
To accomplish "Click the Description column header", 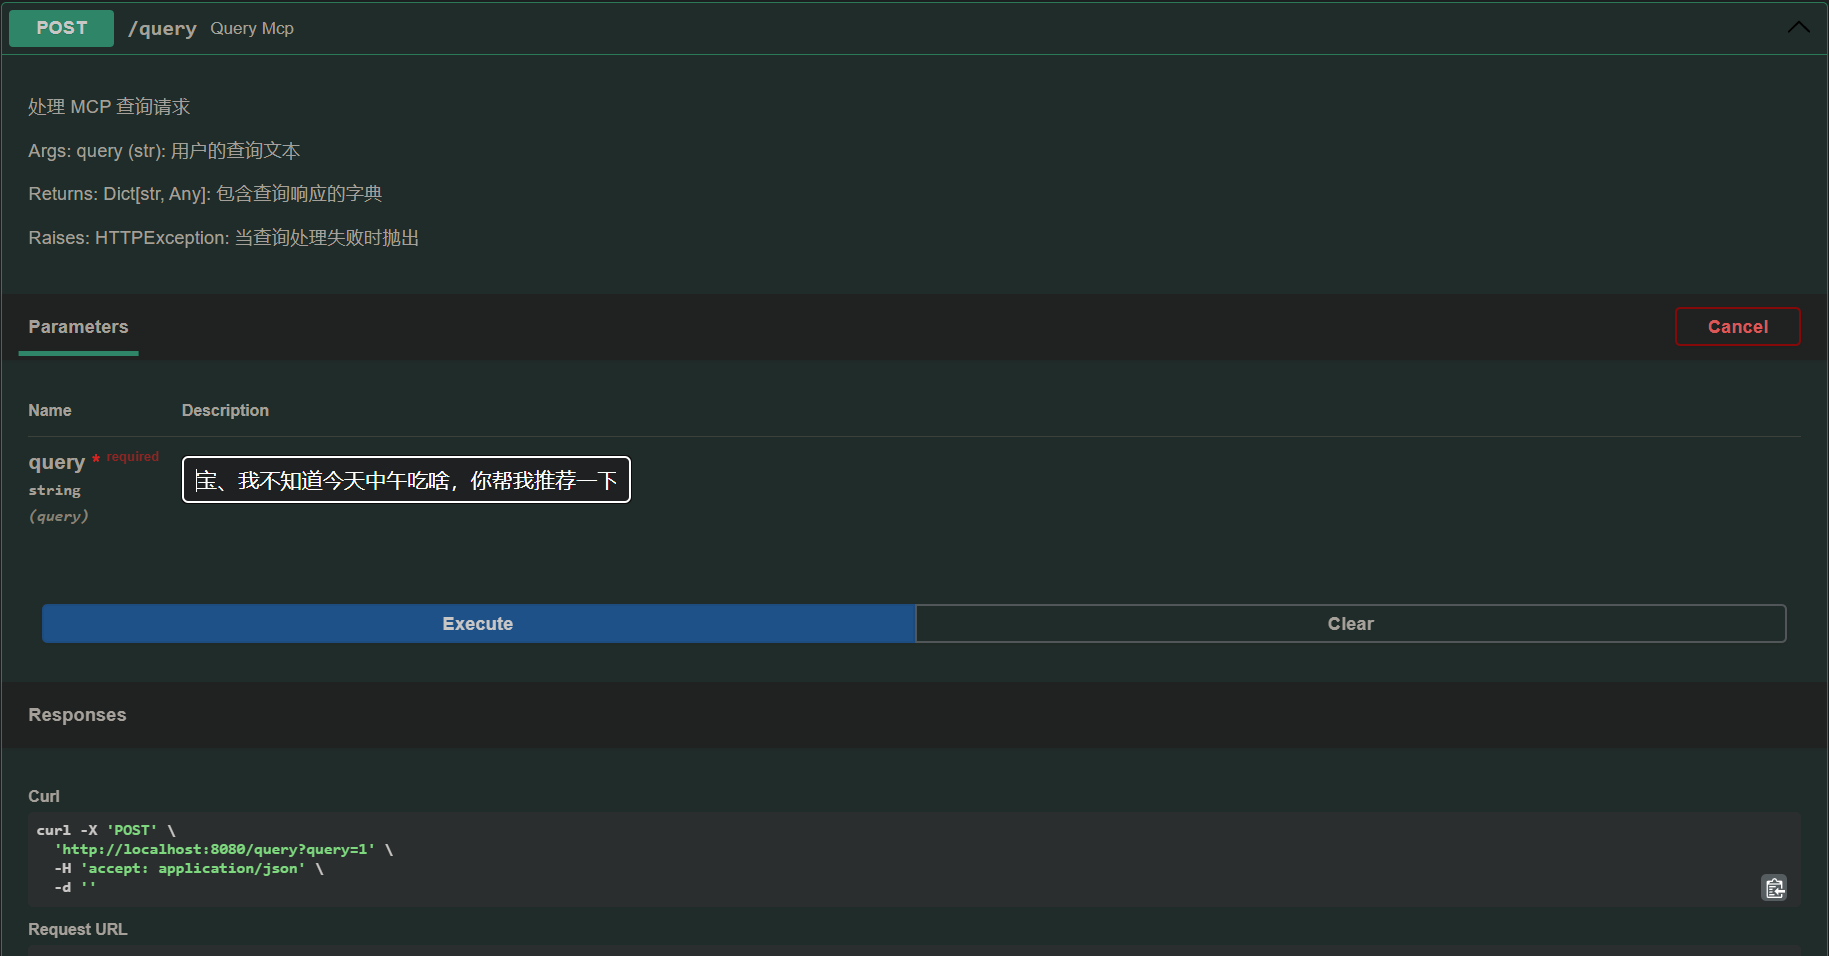I will point(225,410).
